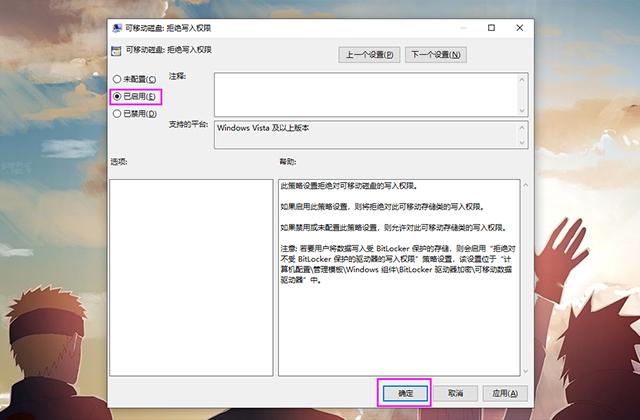This screenshot has width=640, height=420.
Task: Click up arrow of supported platform scrollbar
Action: click(522, 128)
